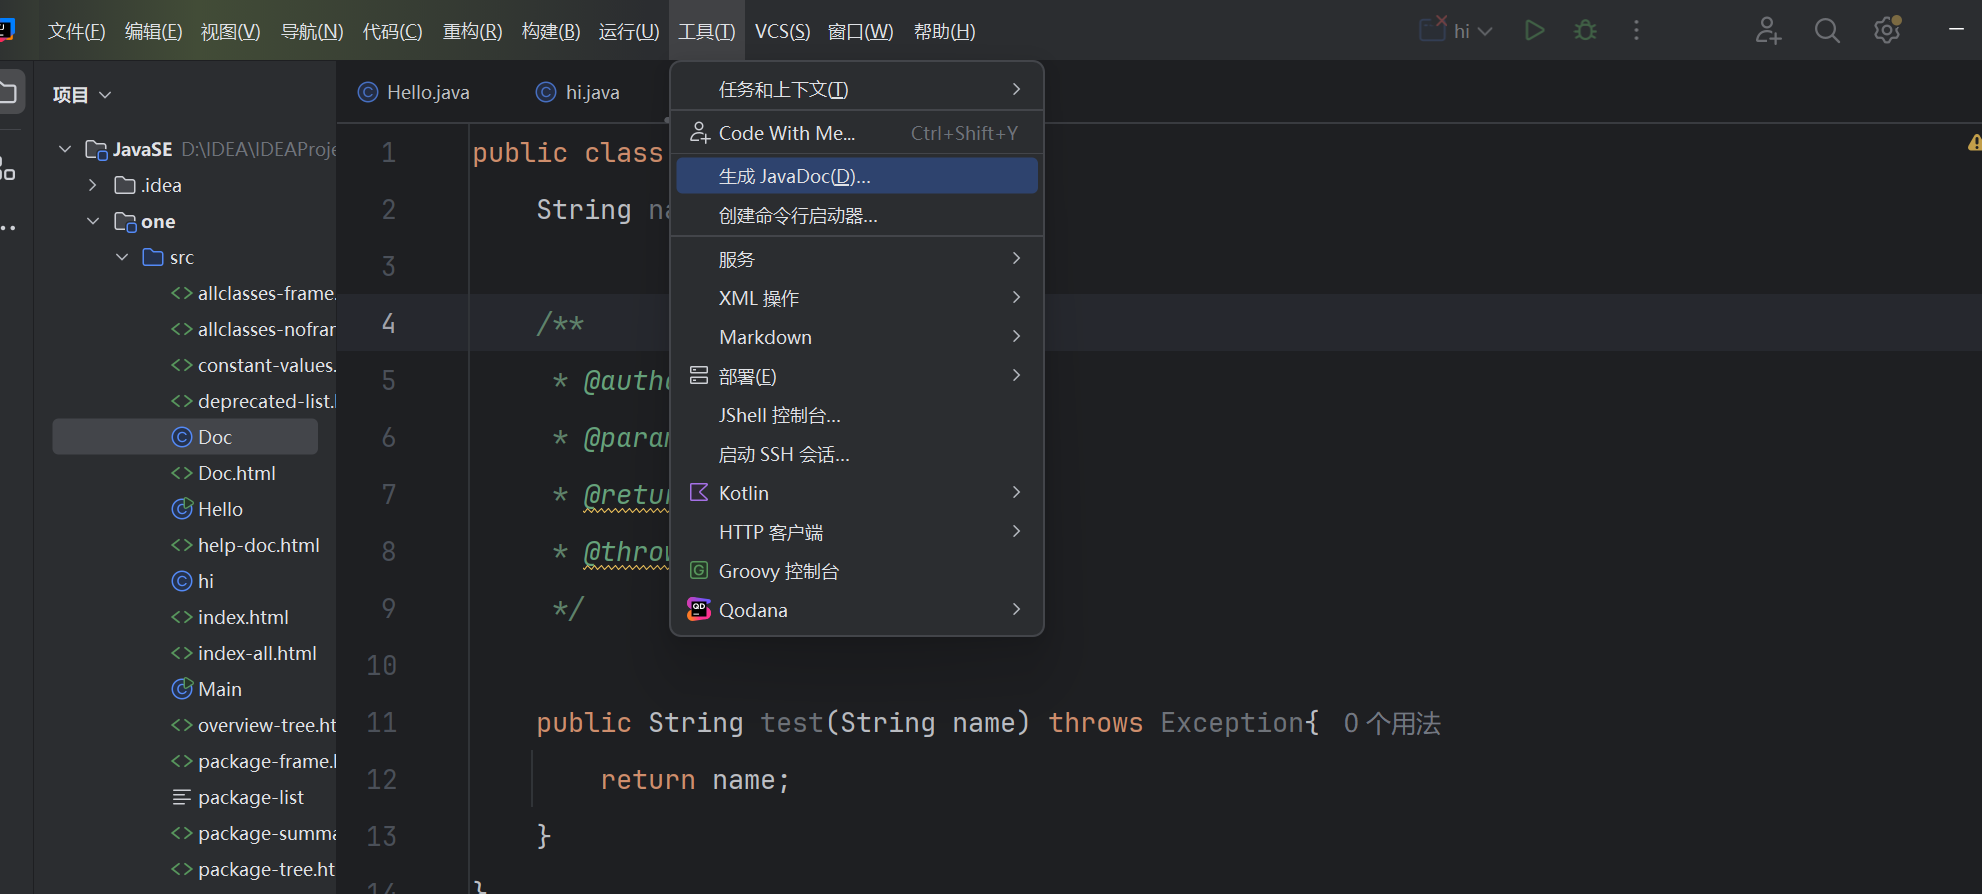Toggle the Project tool window folder icon

[8, 93]
